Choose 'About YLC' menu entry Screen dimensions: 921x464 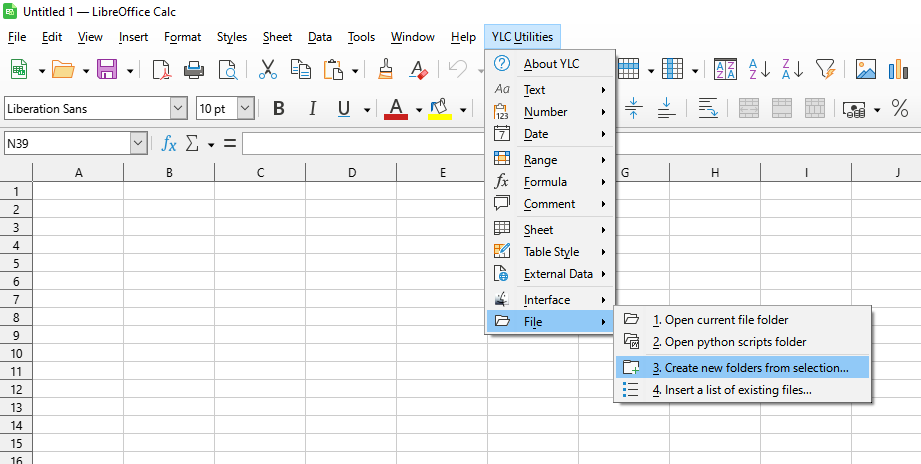(x=551, y=64)
